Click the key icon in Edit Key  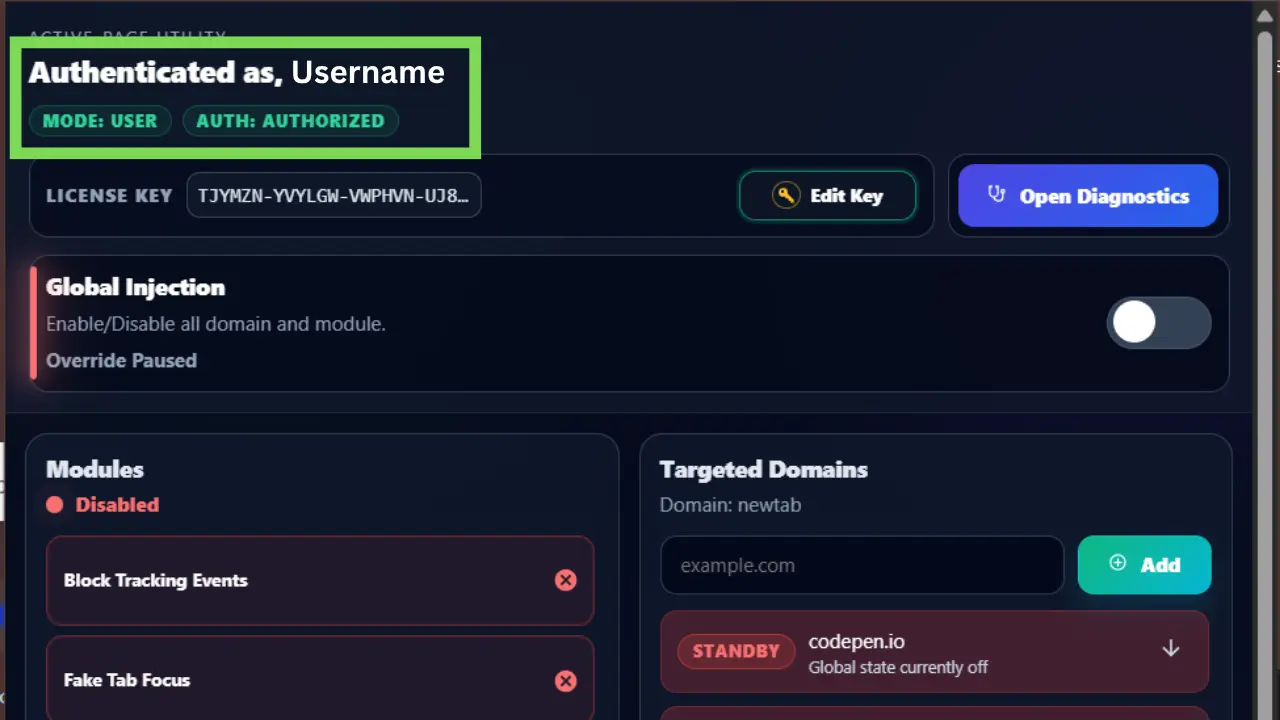[786, 195]
